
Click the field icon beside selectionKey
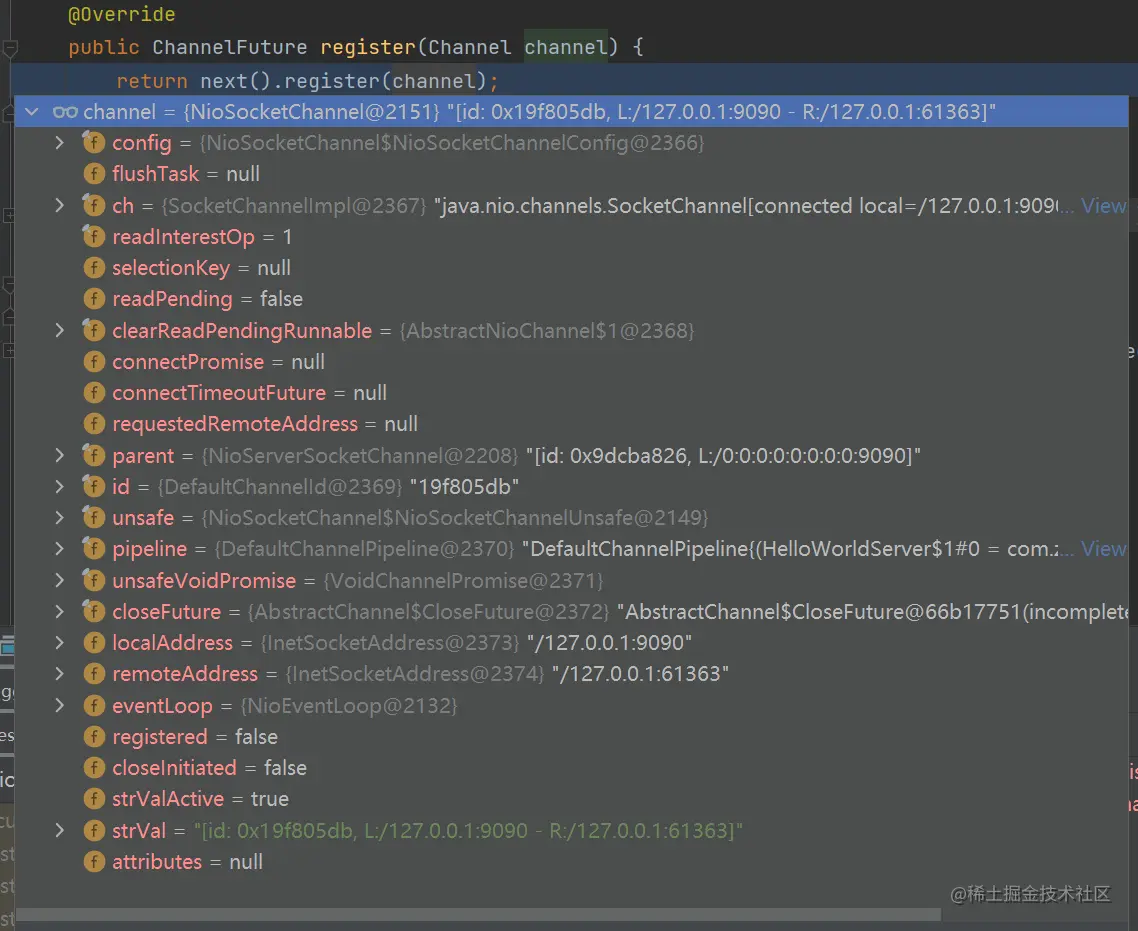(x=94, y=268)
